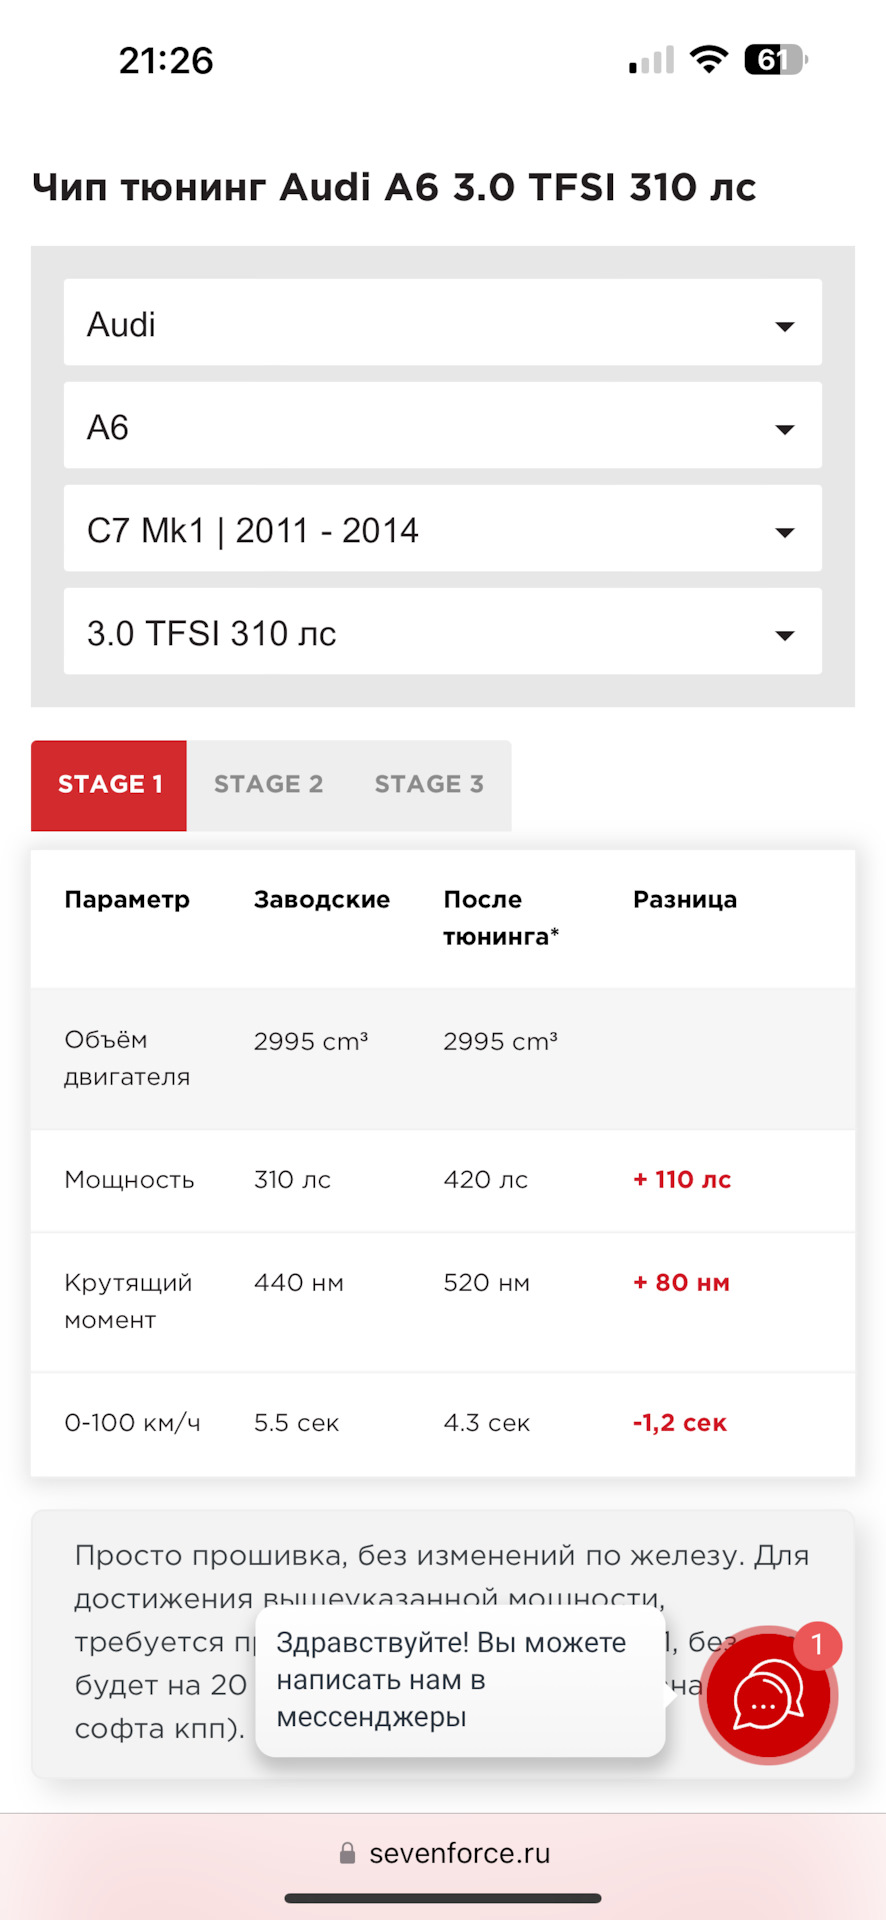Screen dimensions: 886x1920
Task: Tap the Wi-Fi status icon
Action: click(709, 60)
